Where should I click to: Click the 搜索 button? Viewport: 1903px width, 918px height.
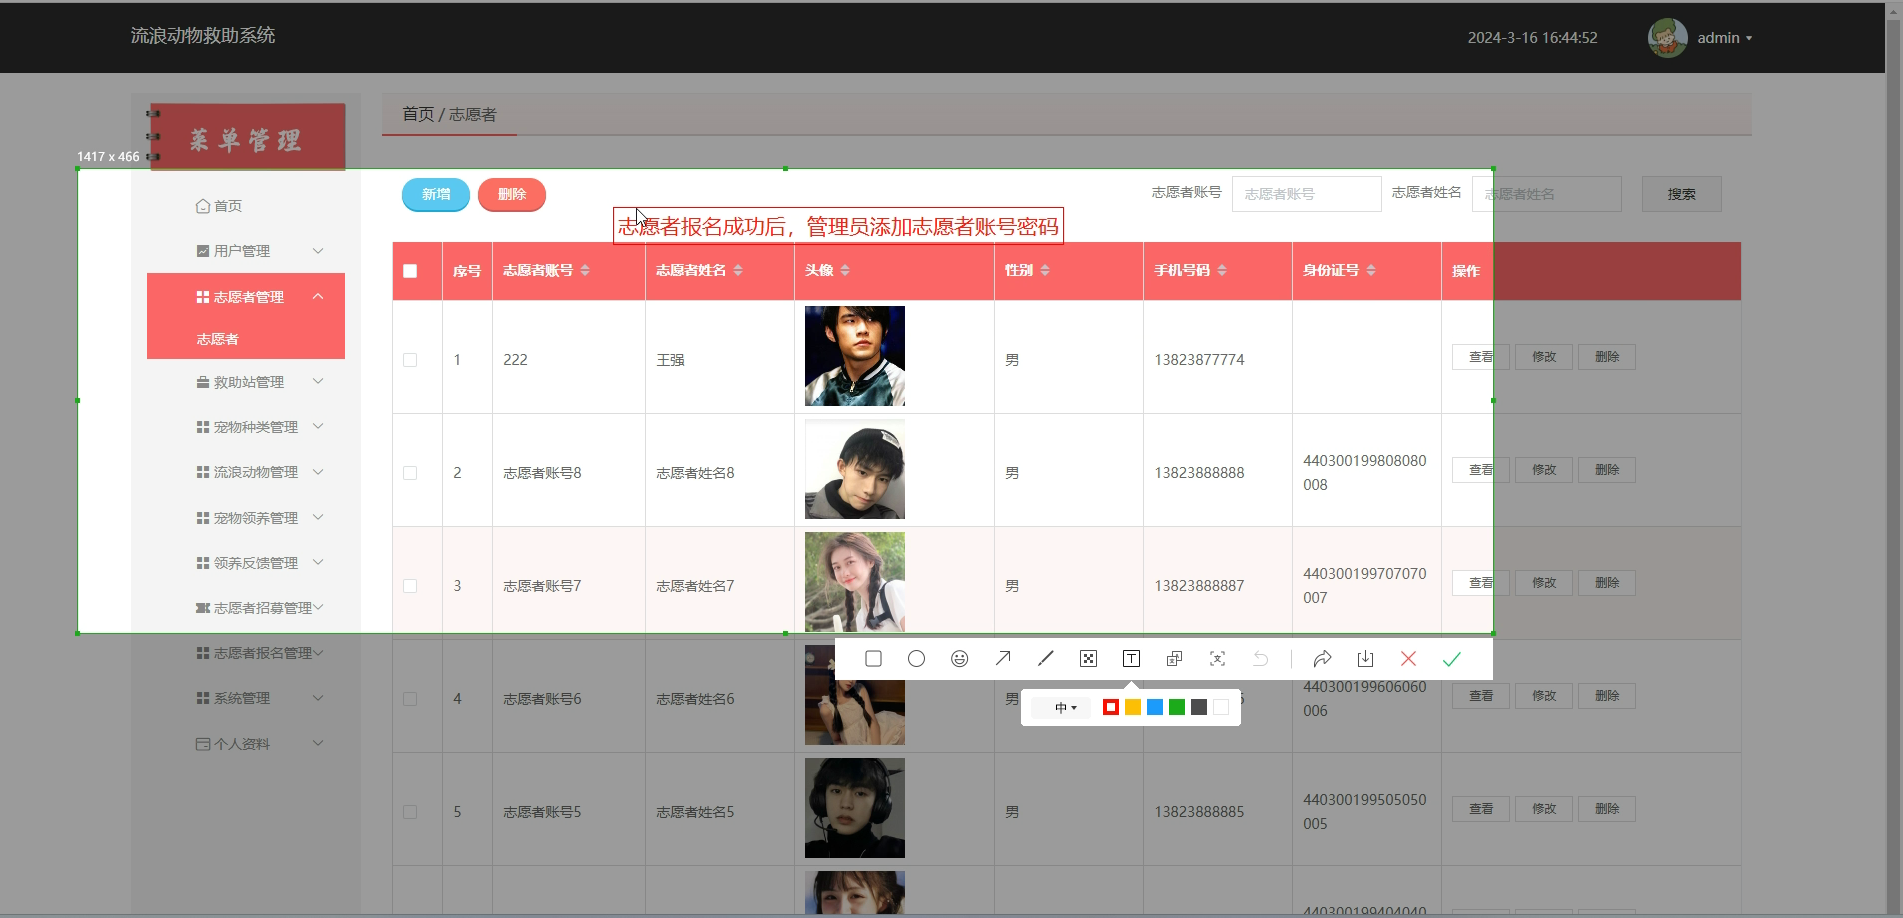click(x=1682, y=194)
